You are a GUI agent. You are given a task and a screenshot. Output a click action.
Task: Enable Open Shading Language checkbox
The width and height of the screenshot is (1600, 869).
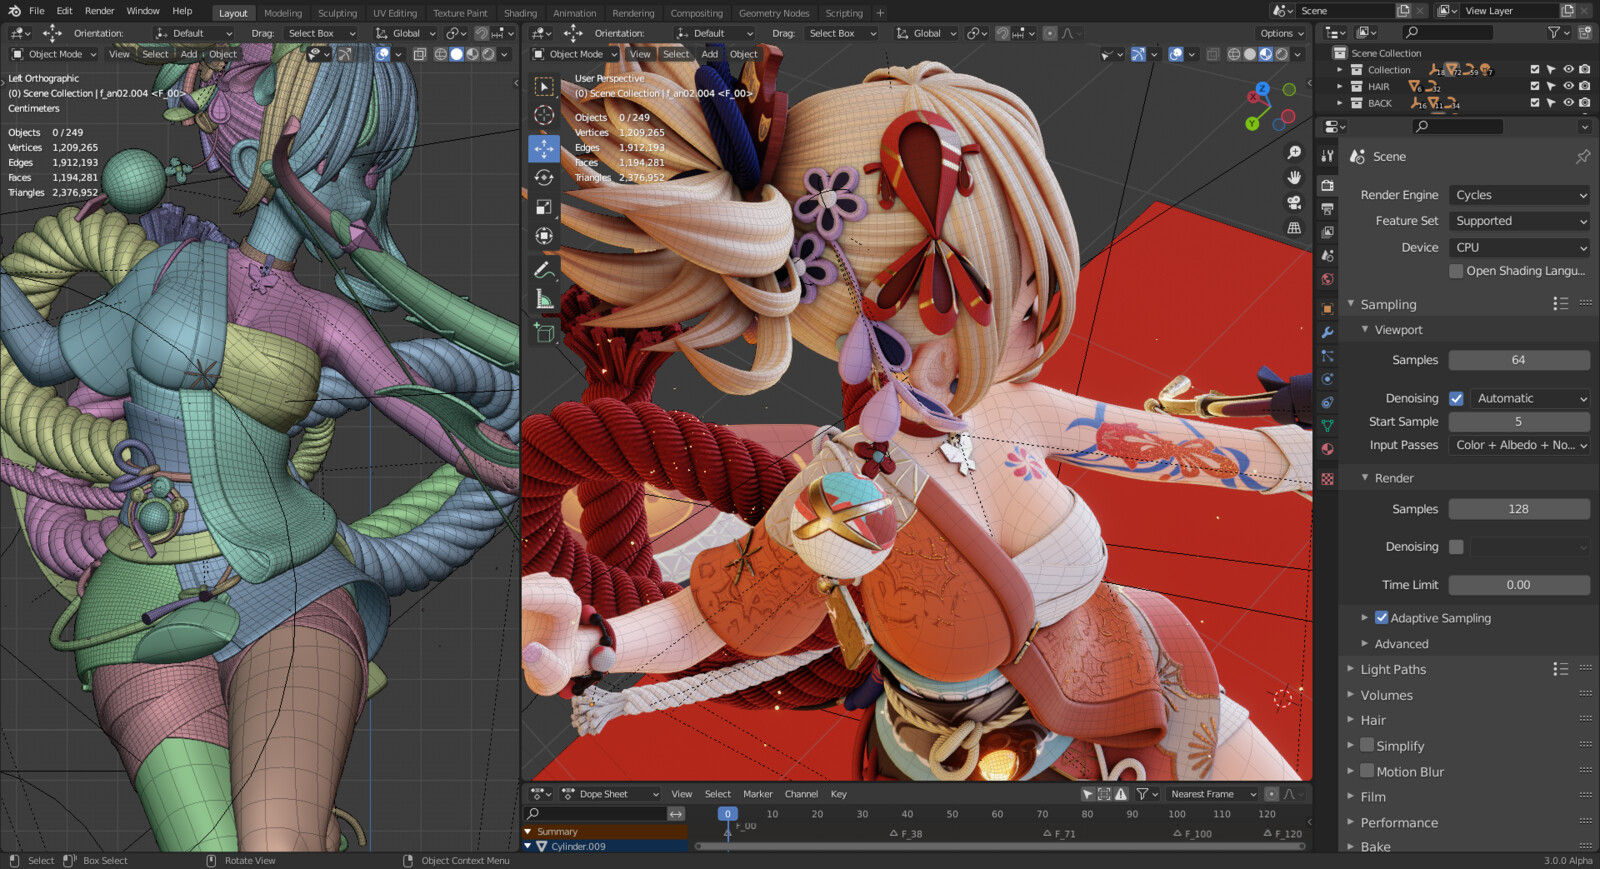[x=1456, y=271]
